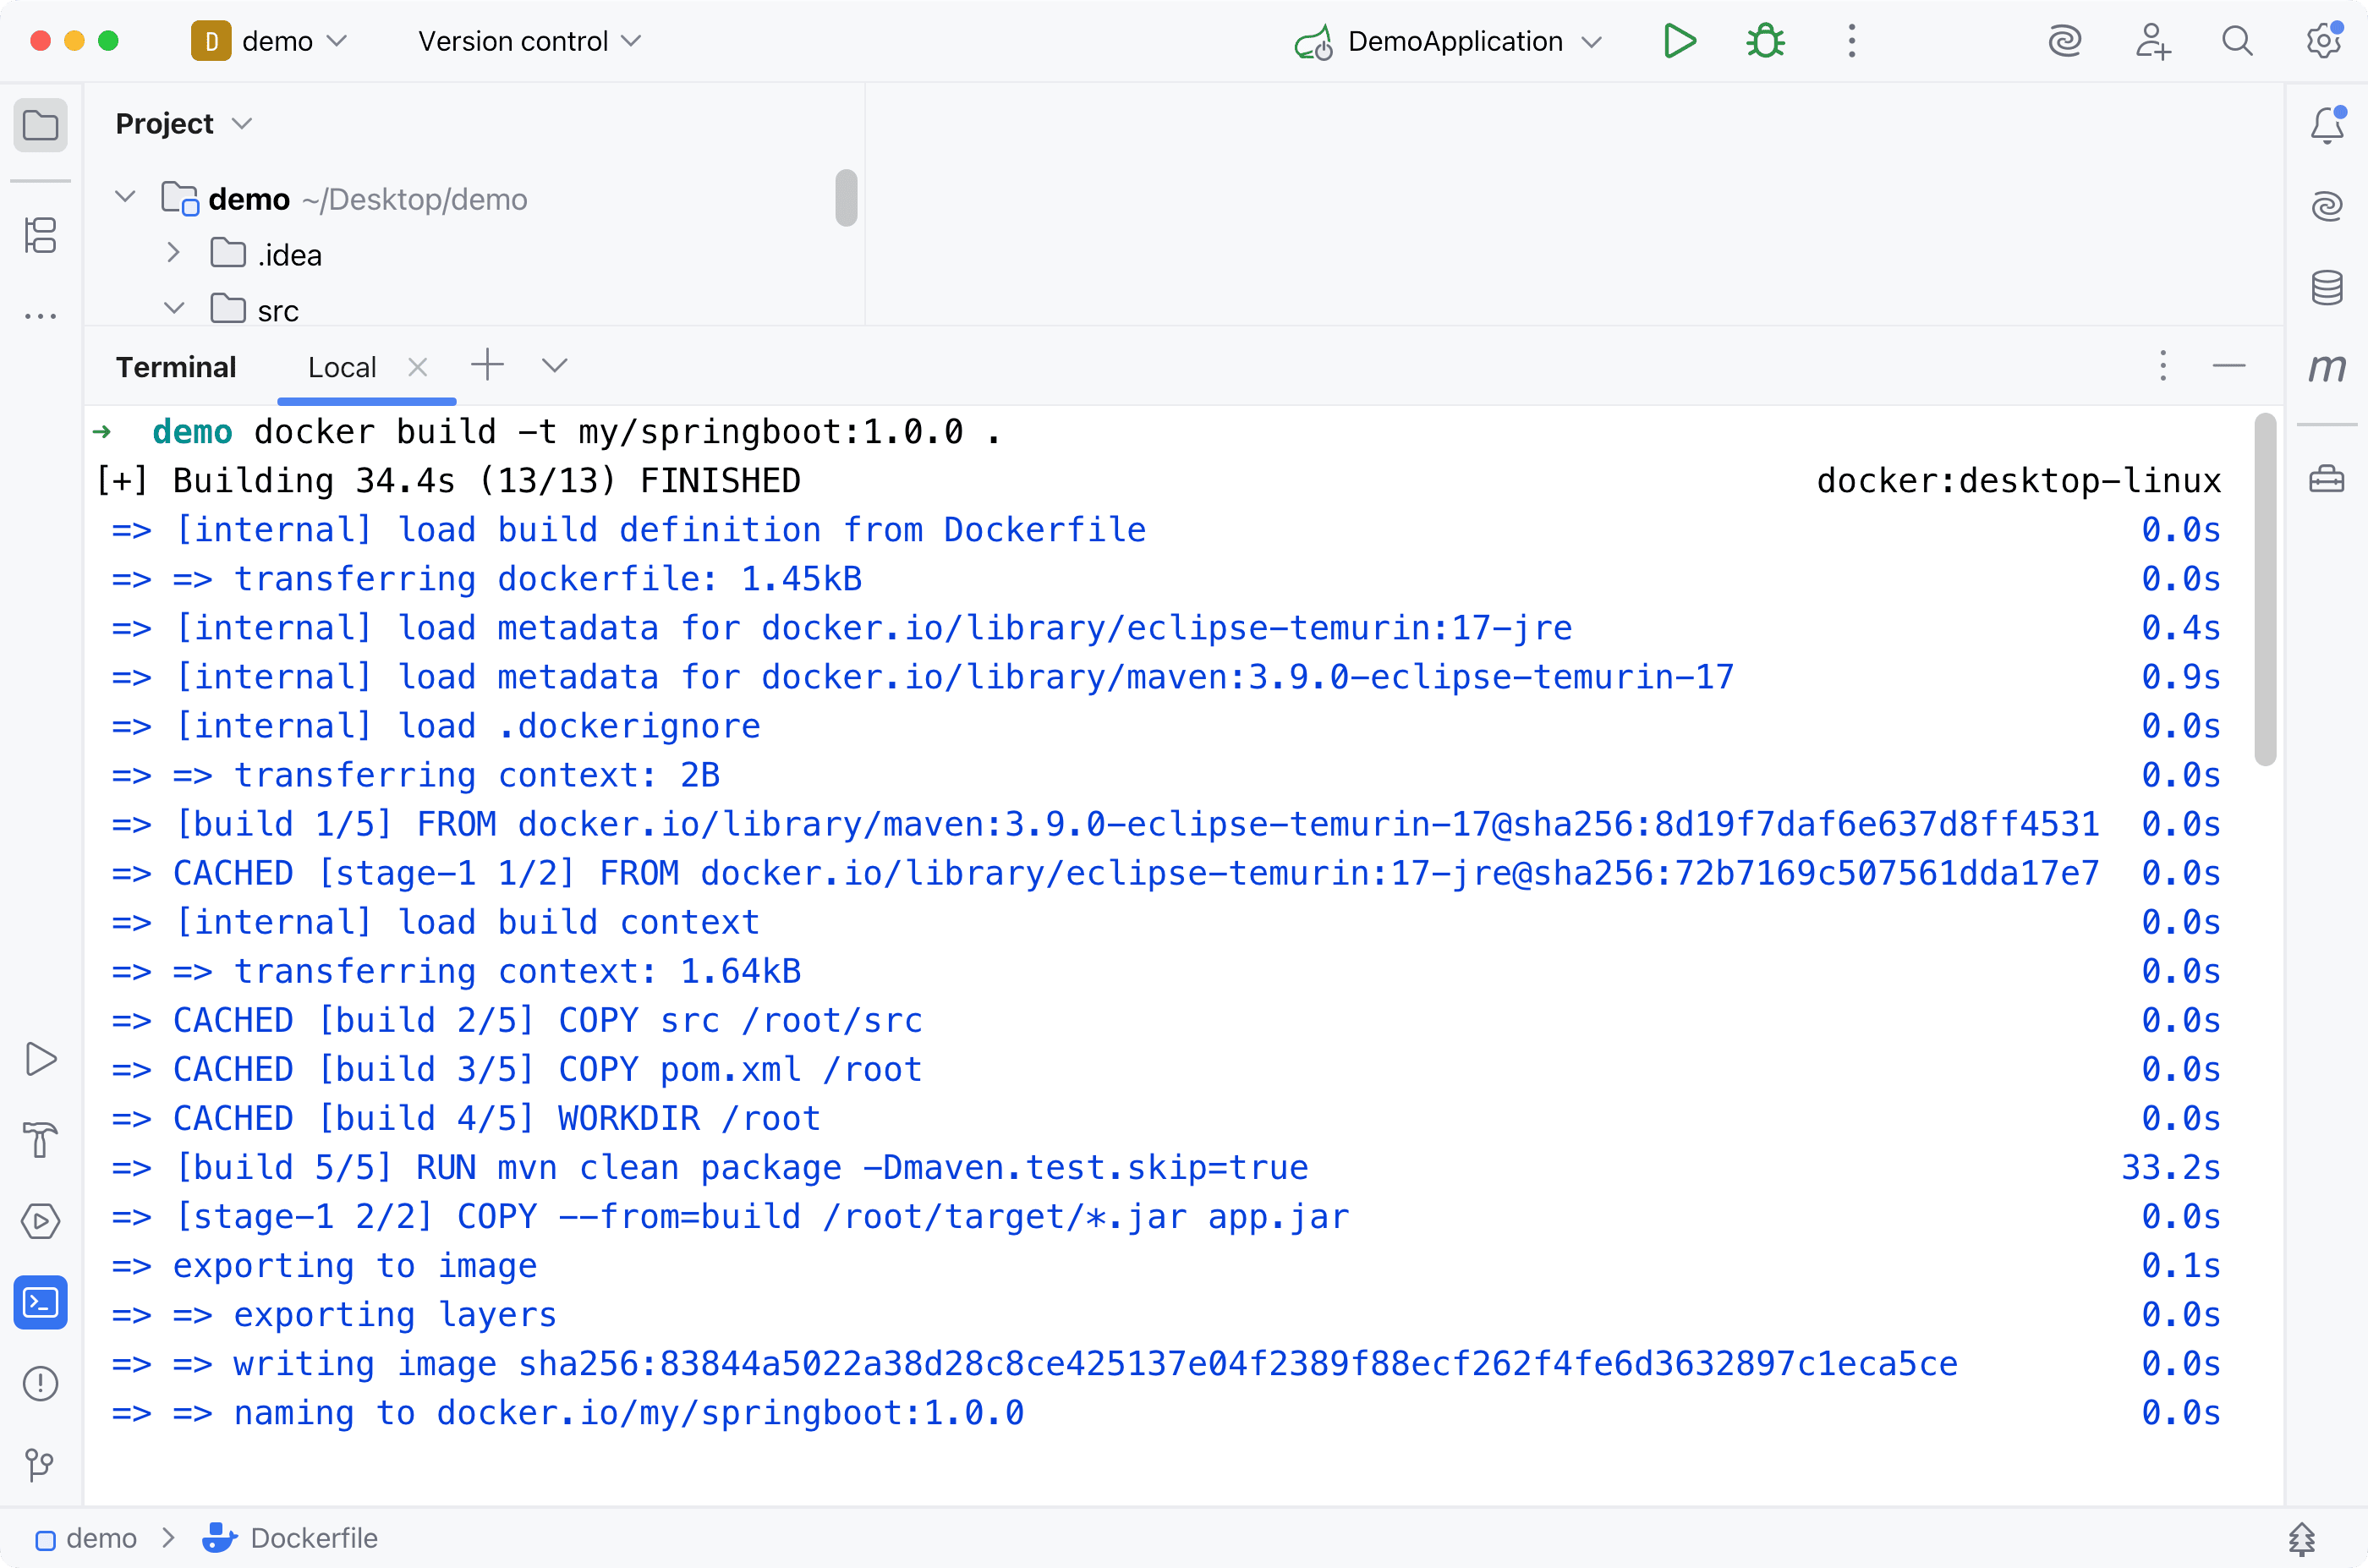Image resolution: width=2368 pixels, height=1568 pixels.
Task: Add a new terminal tab
Action: point(487,365)
